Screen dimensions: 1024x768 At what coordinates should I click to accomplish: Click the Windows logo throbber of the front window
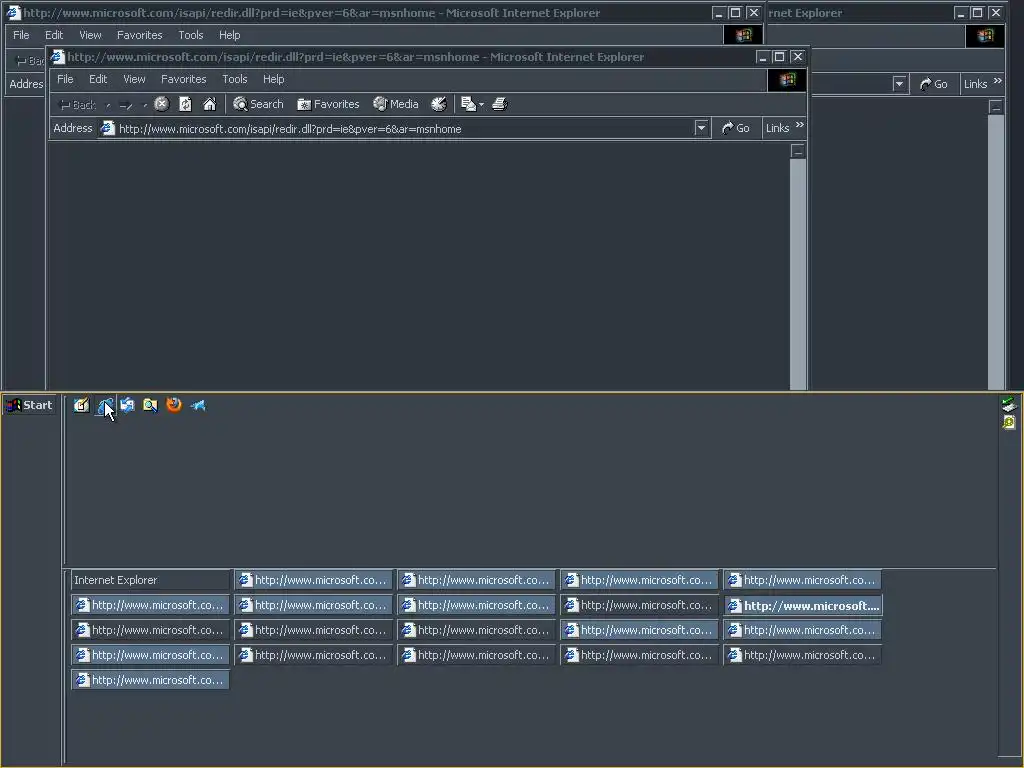[788, 80]
